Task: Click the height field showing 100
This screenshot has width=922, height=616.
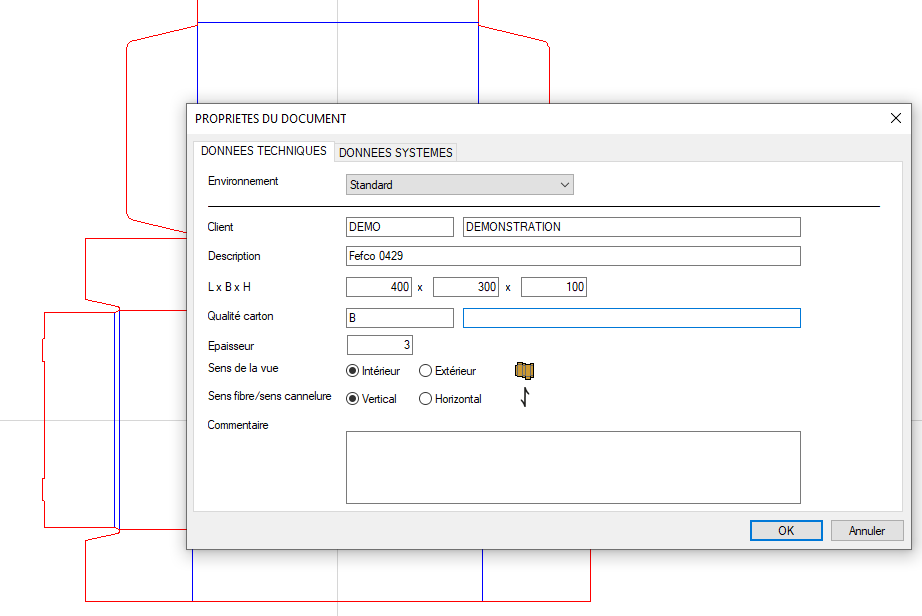Action: coord(554,287)
